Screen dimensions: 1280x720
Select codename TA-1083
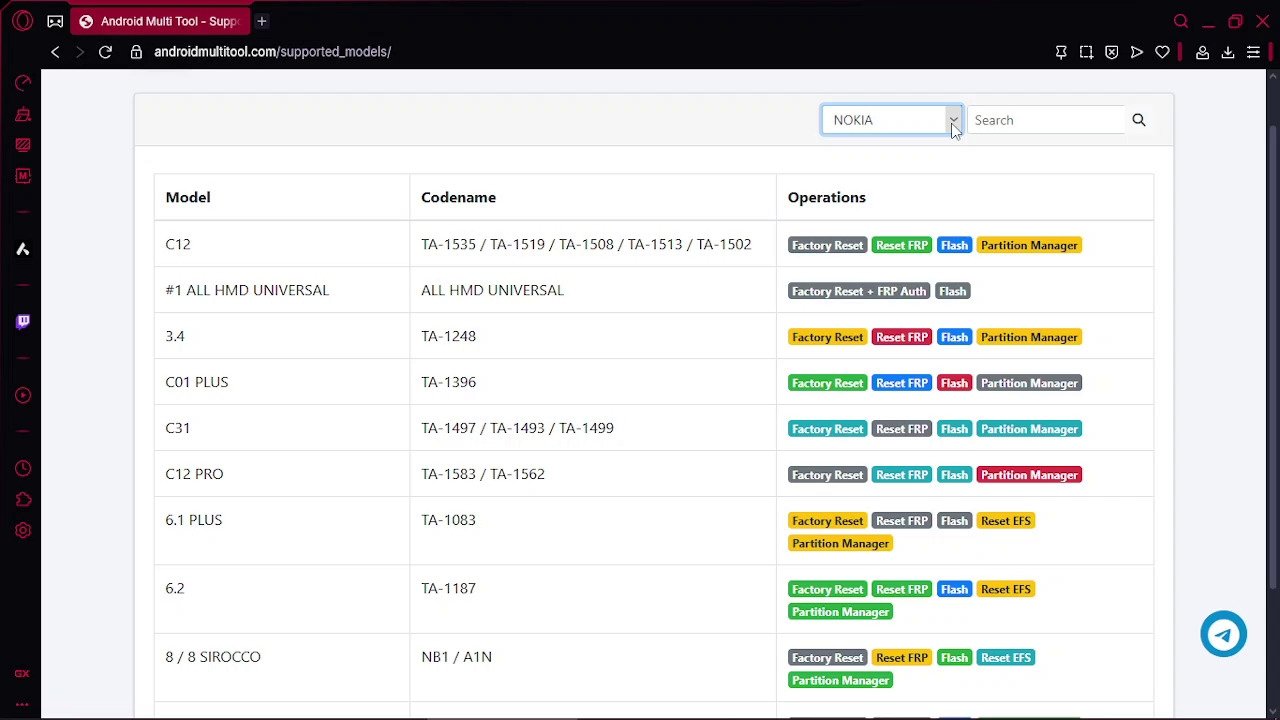click(448, 520)
